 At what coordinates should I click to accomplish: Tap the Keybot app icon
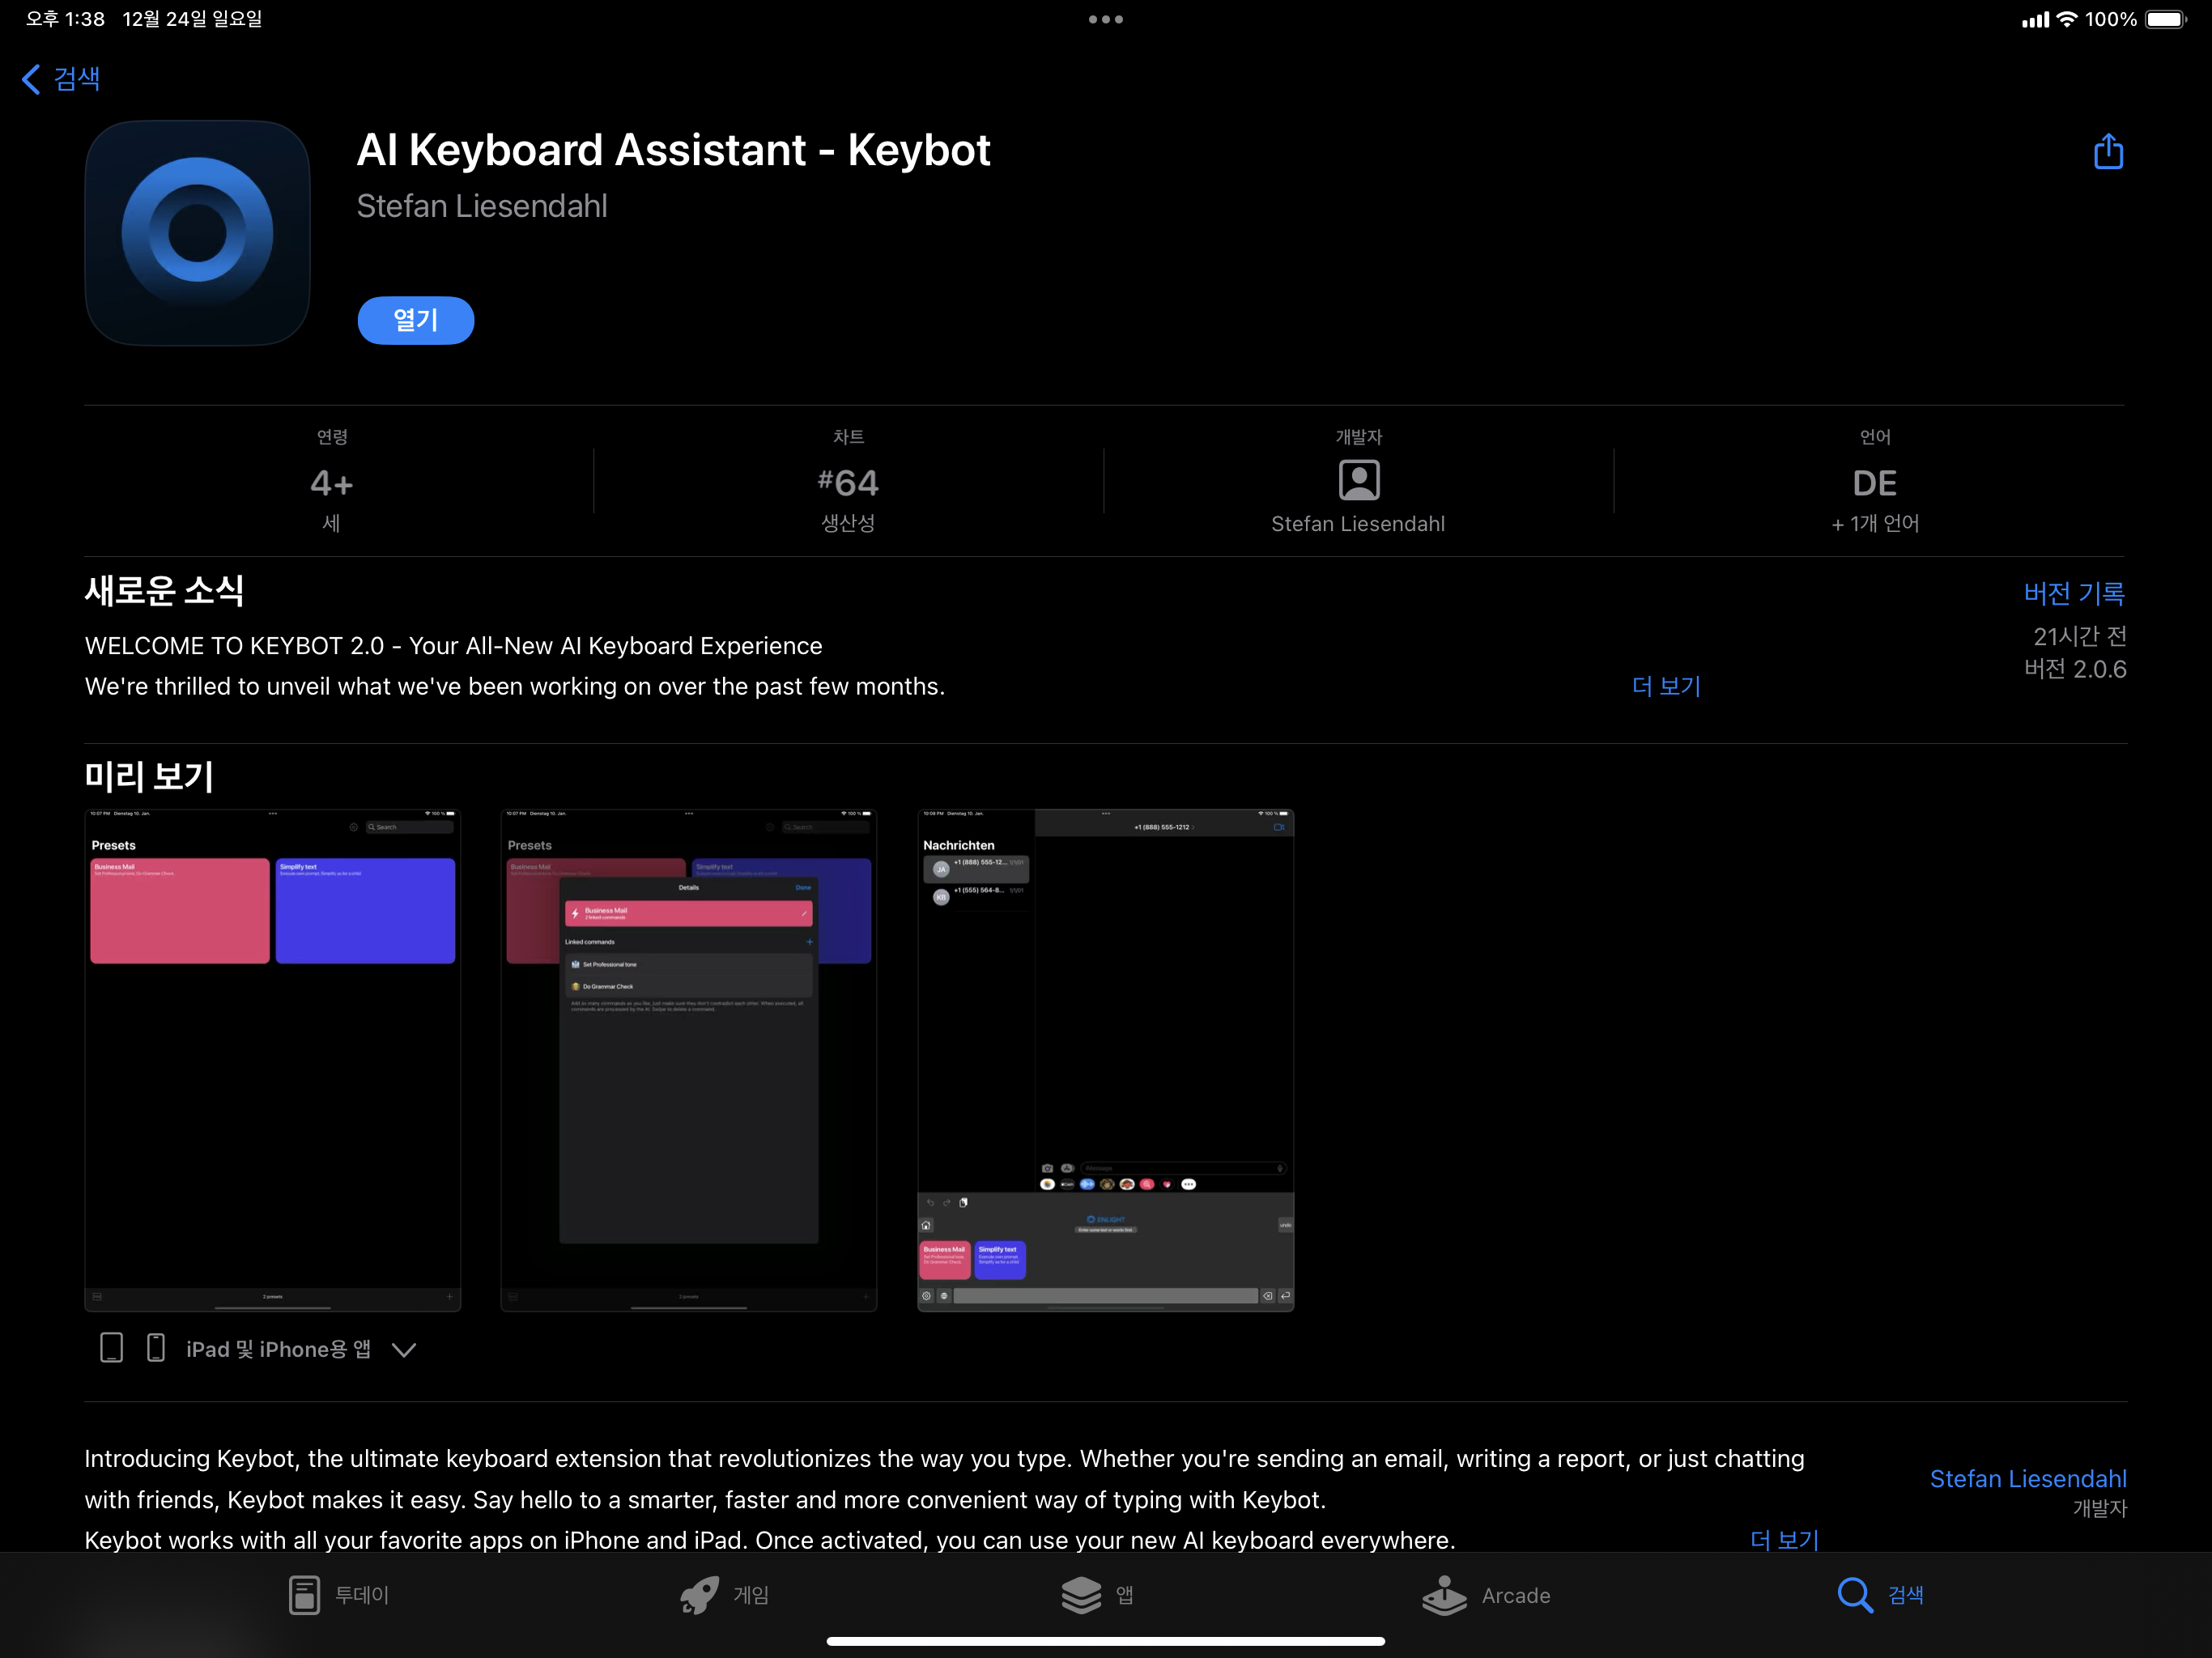197,232
